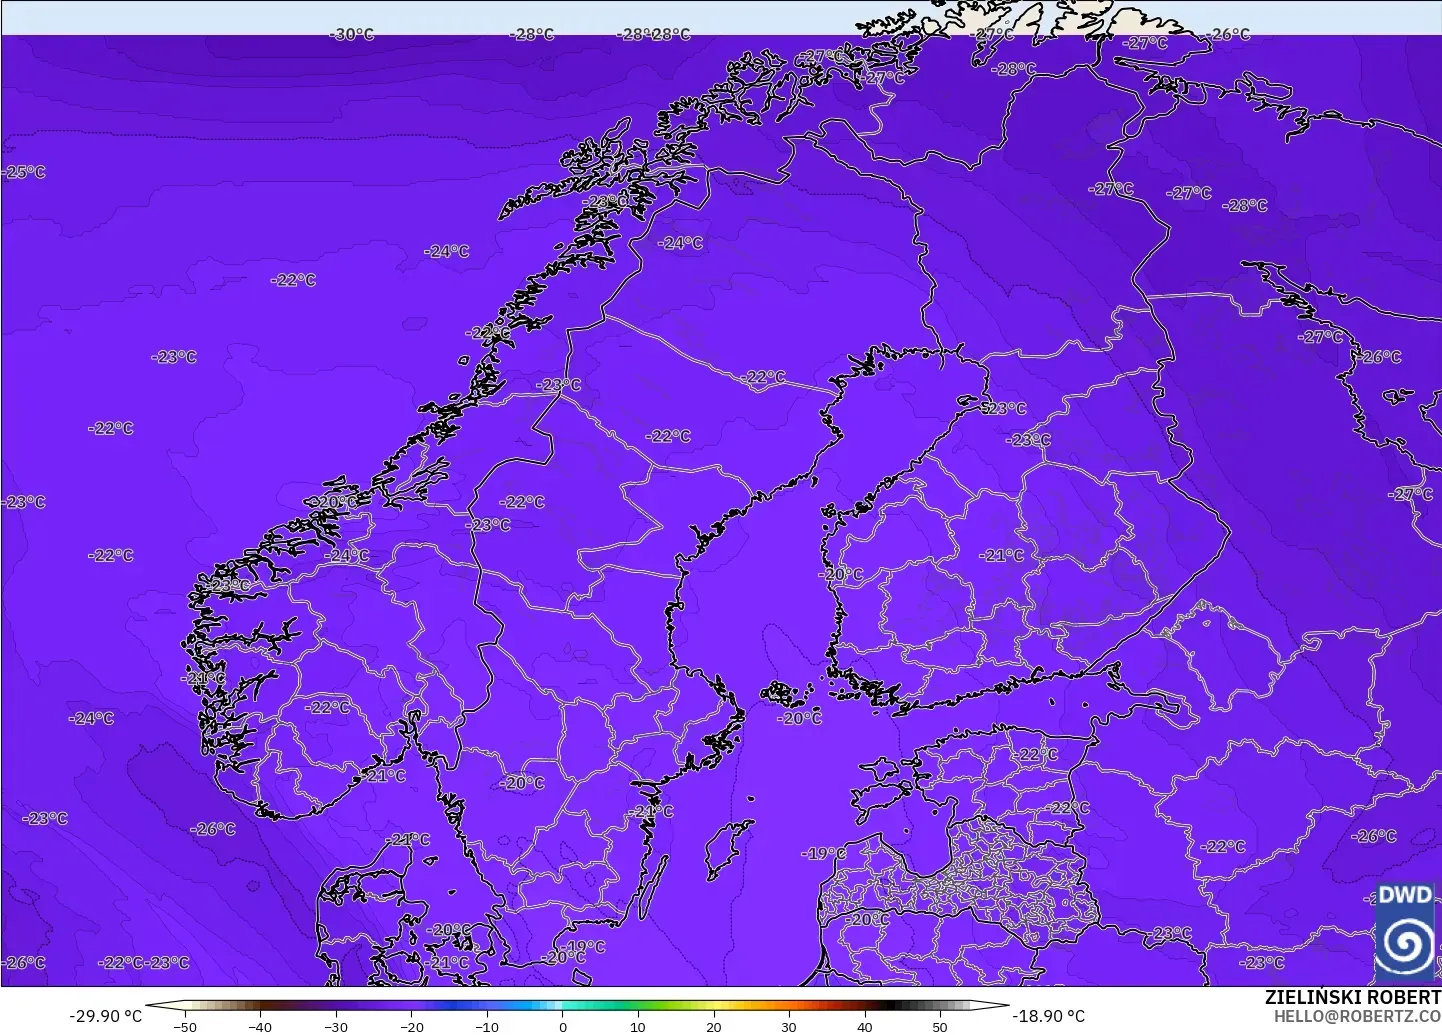The width and height of the screenshot is (1442, 1035).
Task: Click the -19°C label in southern Sweden
Action: click(x=584, y=946)
